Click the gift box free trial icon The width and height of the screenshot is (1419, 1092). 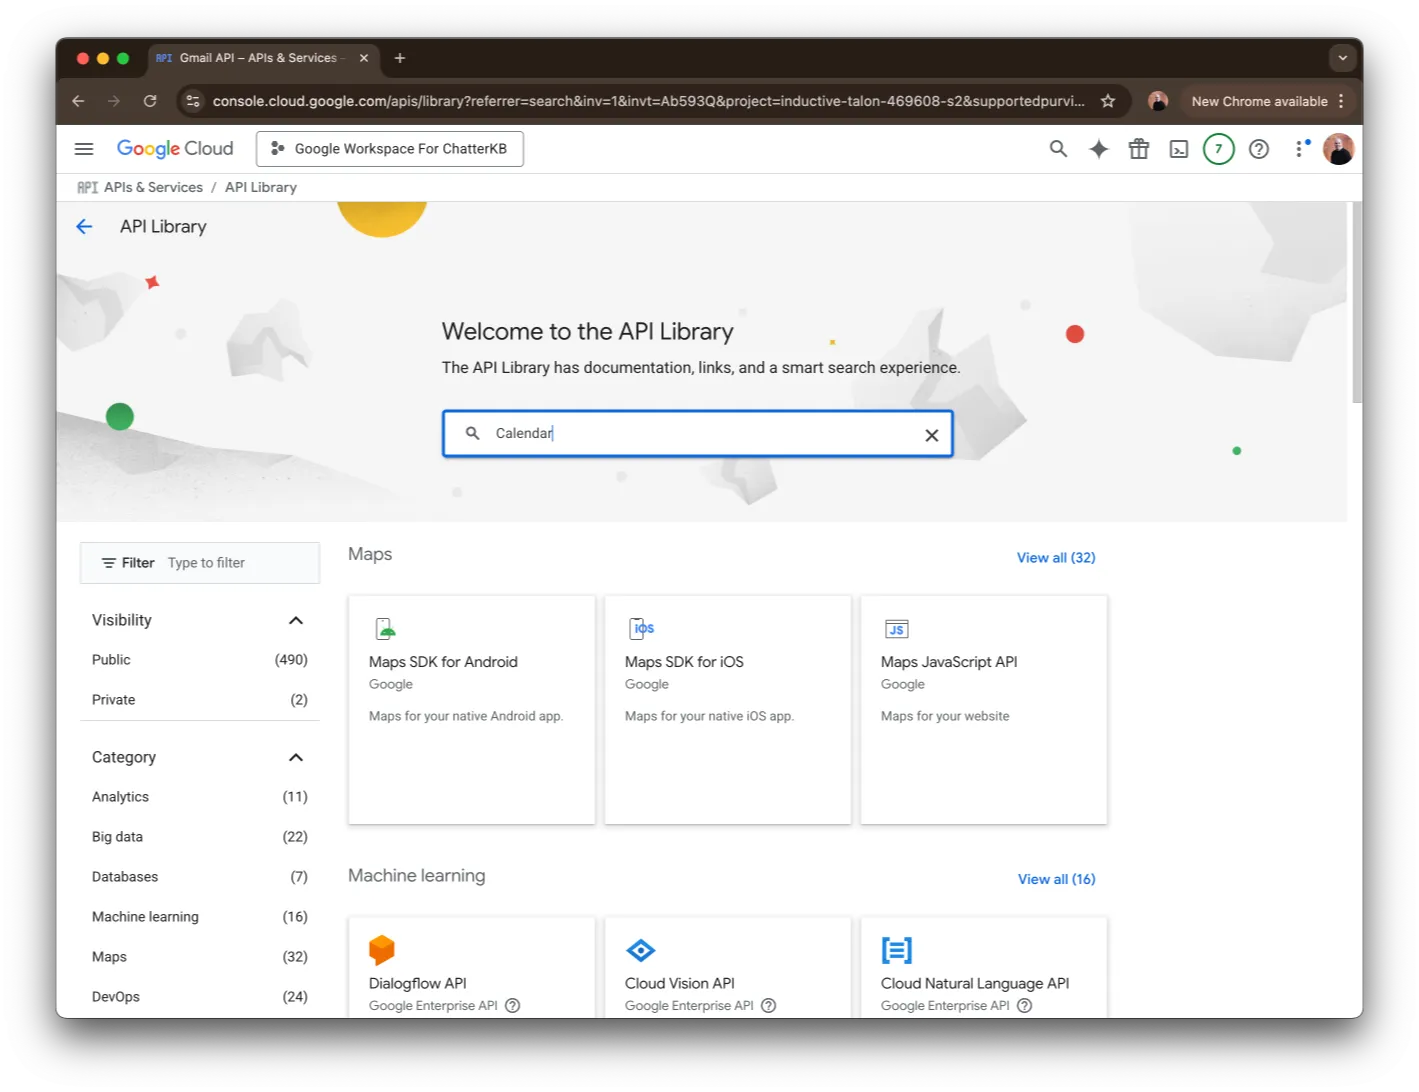[1139, 149]
